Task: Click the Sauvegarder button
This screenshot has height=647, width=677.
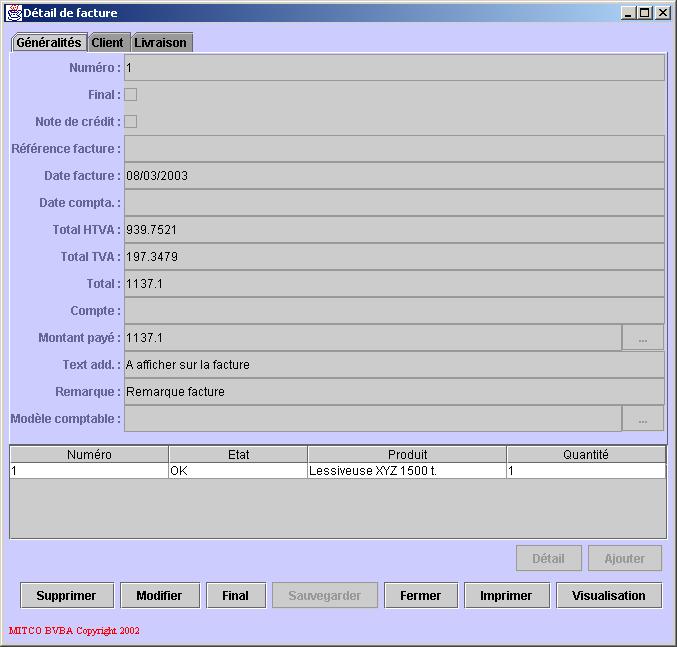Action: (325, 595)
